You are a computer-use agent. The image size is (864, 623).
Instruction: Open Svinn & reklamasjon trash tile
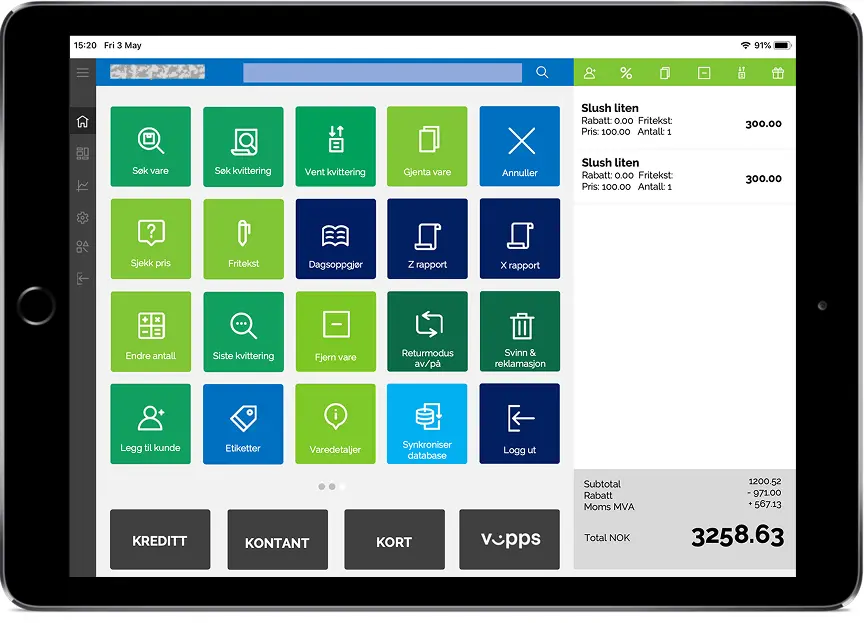tap(519, 331)
